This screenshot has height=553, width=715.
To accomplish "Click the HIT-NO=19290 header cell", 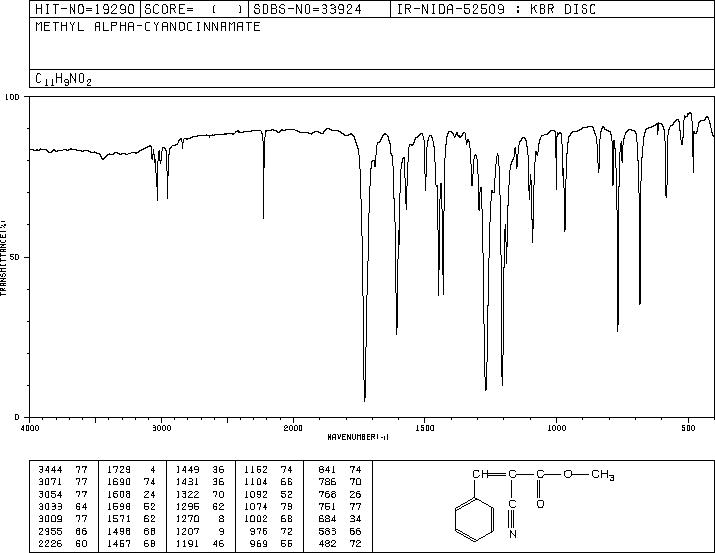I will (x=85, y=9).
